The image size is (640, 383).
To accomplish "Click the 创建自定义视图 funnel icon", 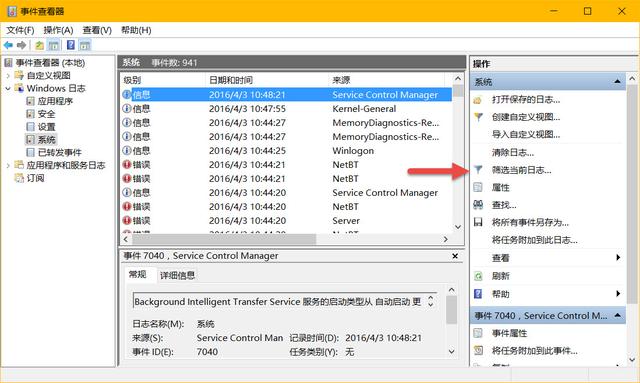I will pos(478,117).
